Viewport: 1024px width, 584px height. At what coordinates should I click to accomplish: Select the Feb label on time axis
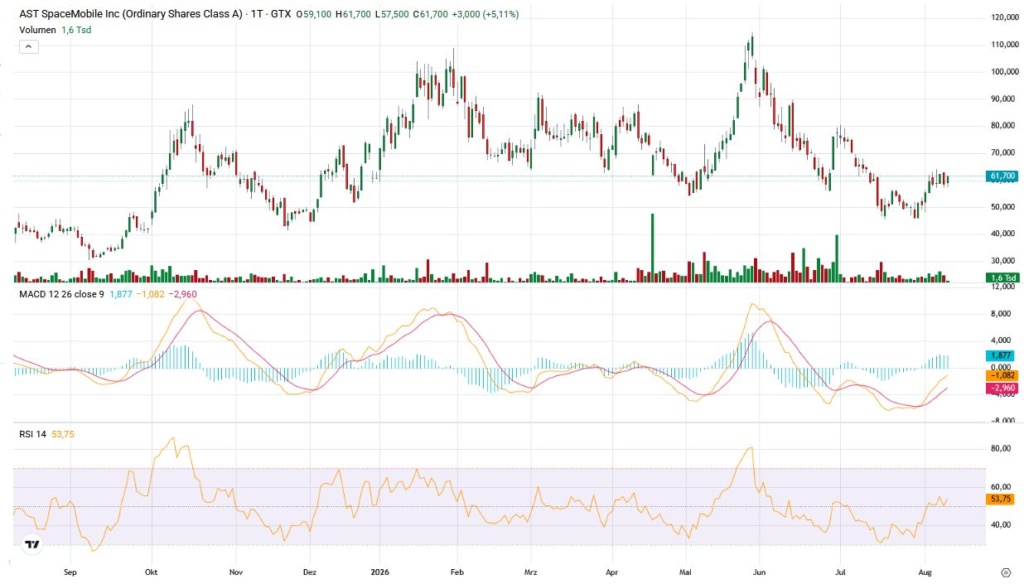point(457,572)
